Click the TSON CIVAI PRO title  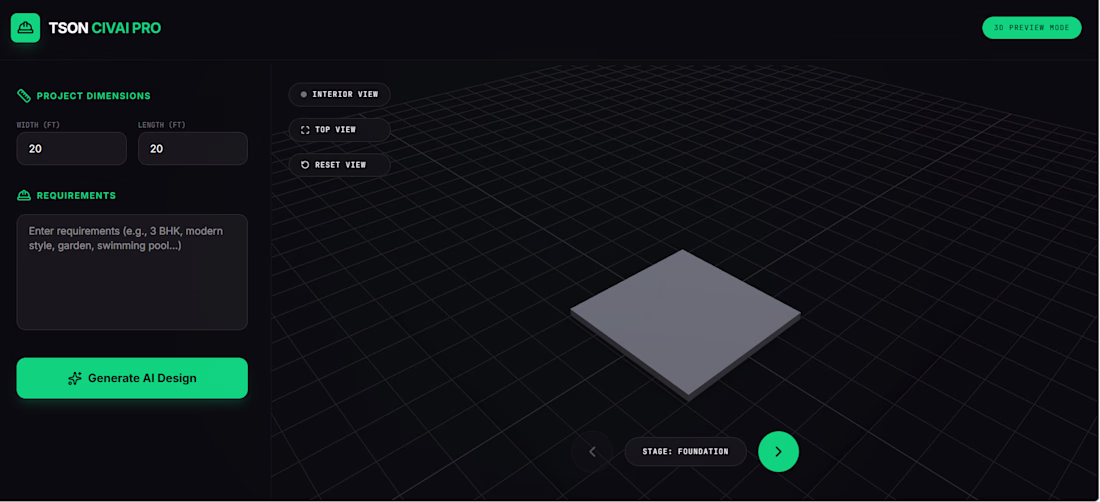pyautogui.click(x=105, y=28)
